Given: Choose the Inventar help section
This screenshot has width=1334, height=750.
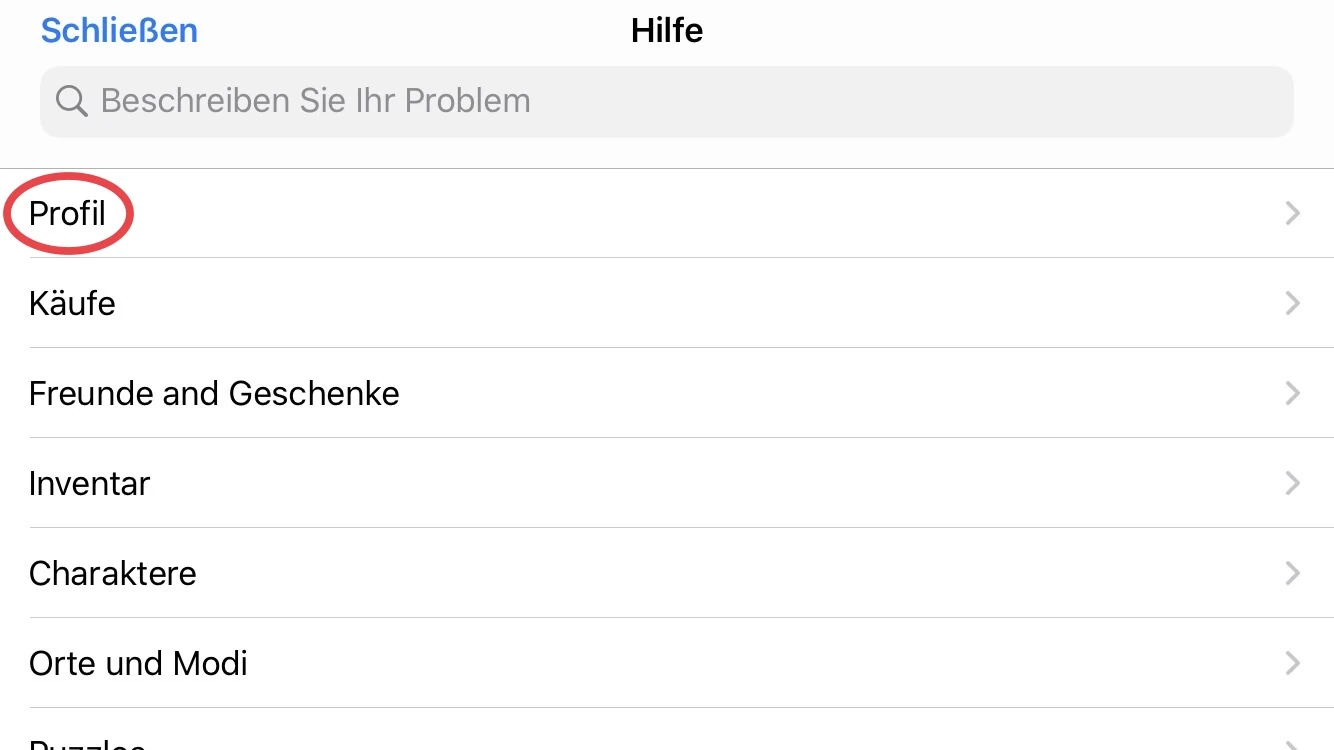Looking at the screenshot, I should click(89, 483).
